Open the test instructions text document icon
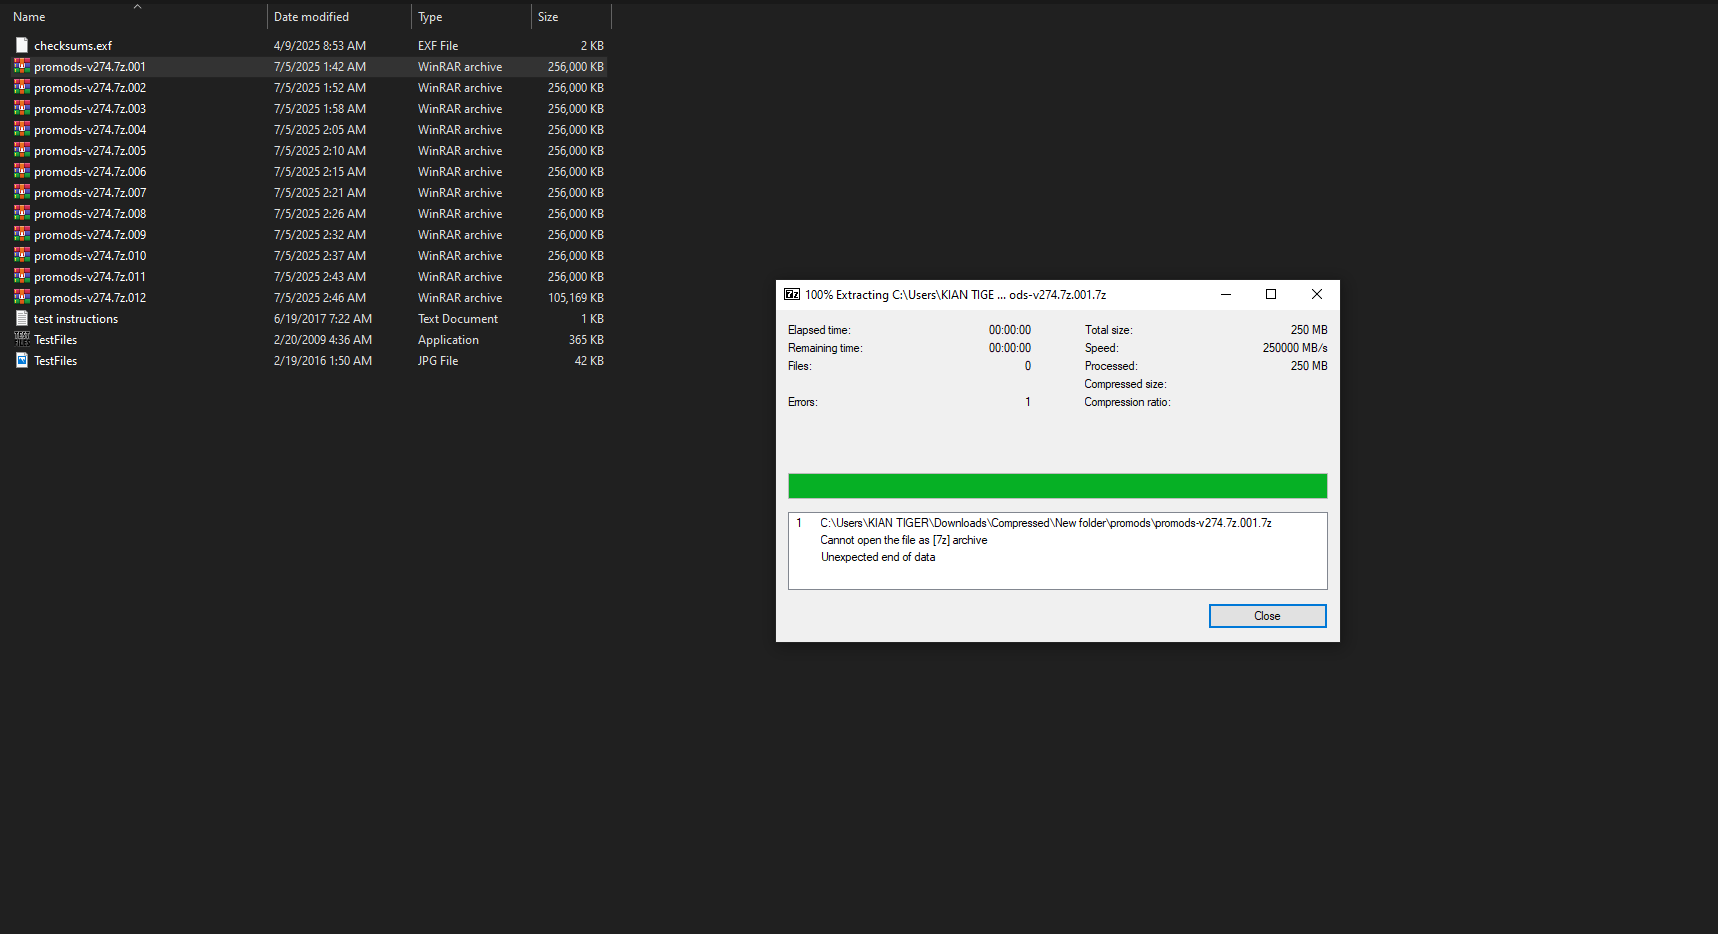 coord(21,318)
